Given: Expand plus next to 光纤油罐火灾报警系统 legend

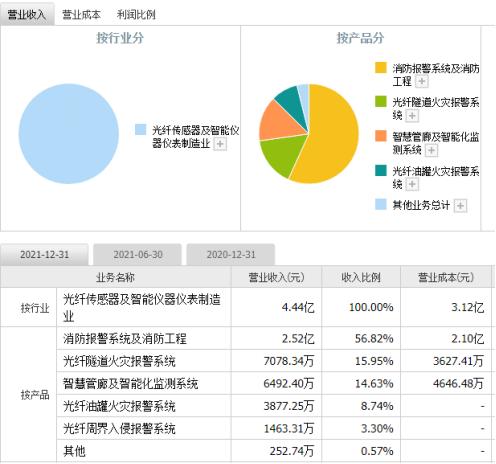Looking at the screenshot, I should pyautogui.click(x=412, y=184).
